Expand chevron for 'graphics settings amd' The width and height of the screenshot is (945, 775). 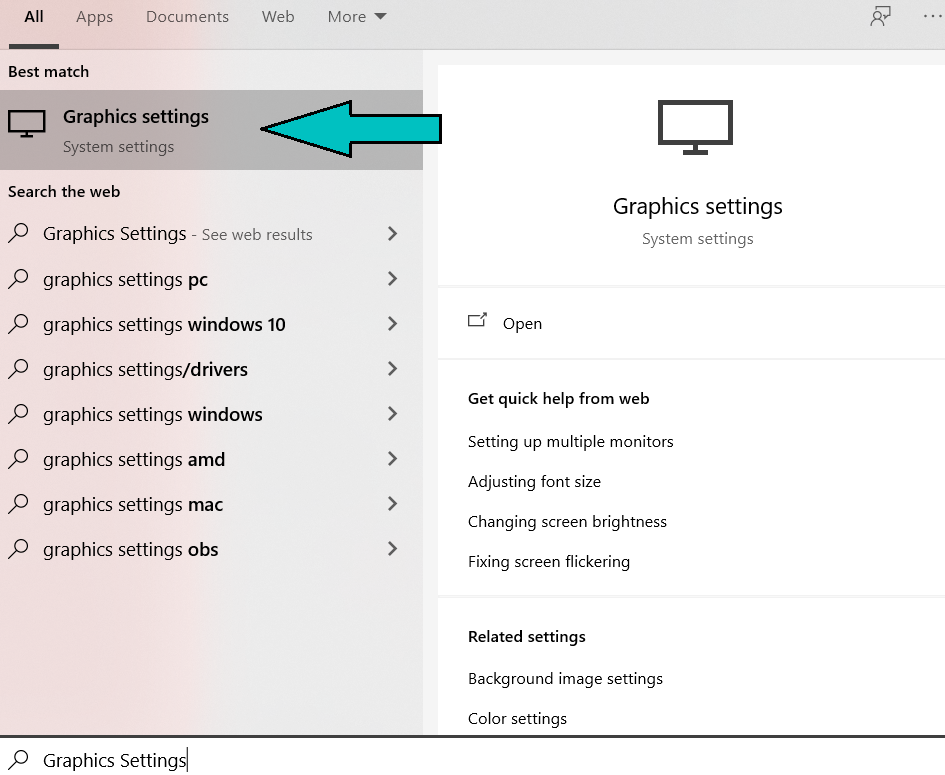click(x=392, y=459)
